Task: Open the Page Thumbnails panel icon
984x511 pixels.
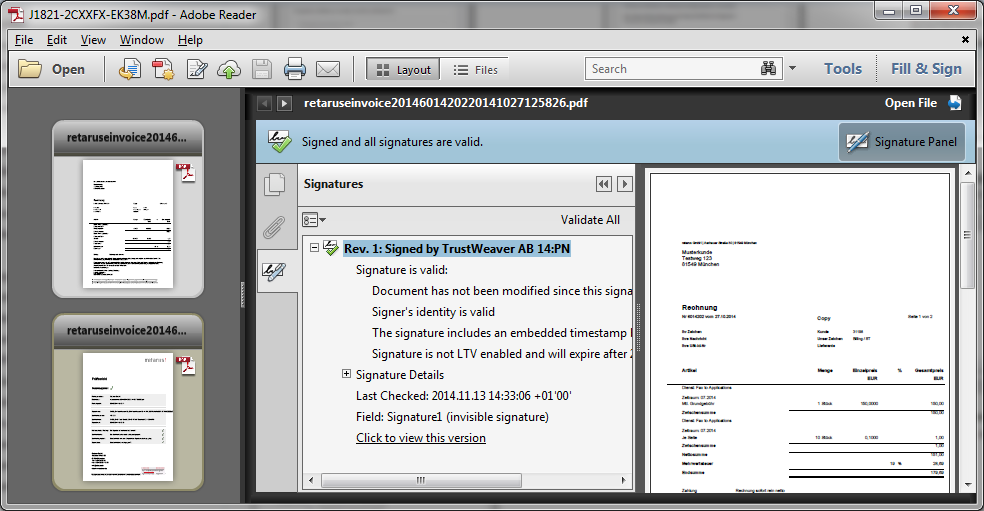Action: click(x=273, y=185)
